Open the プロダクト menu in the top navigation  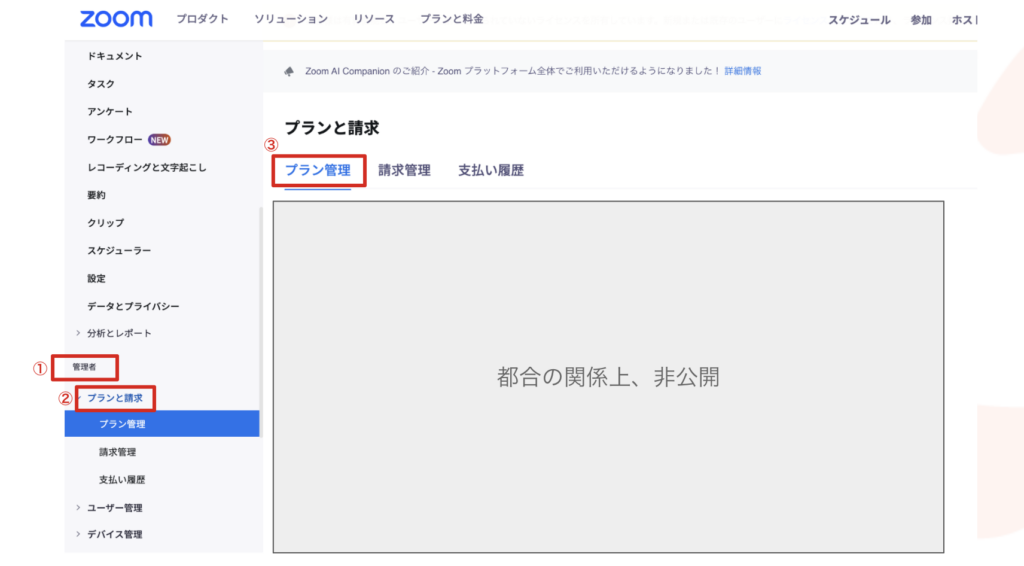pos(202,19)
